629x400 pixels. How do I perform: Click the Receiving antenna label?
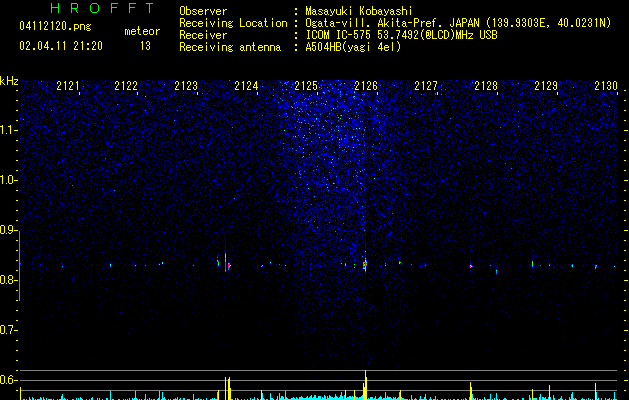[230, 47]
